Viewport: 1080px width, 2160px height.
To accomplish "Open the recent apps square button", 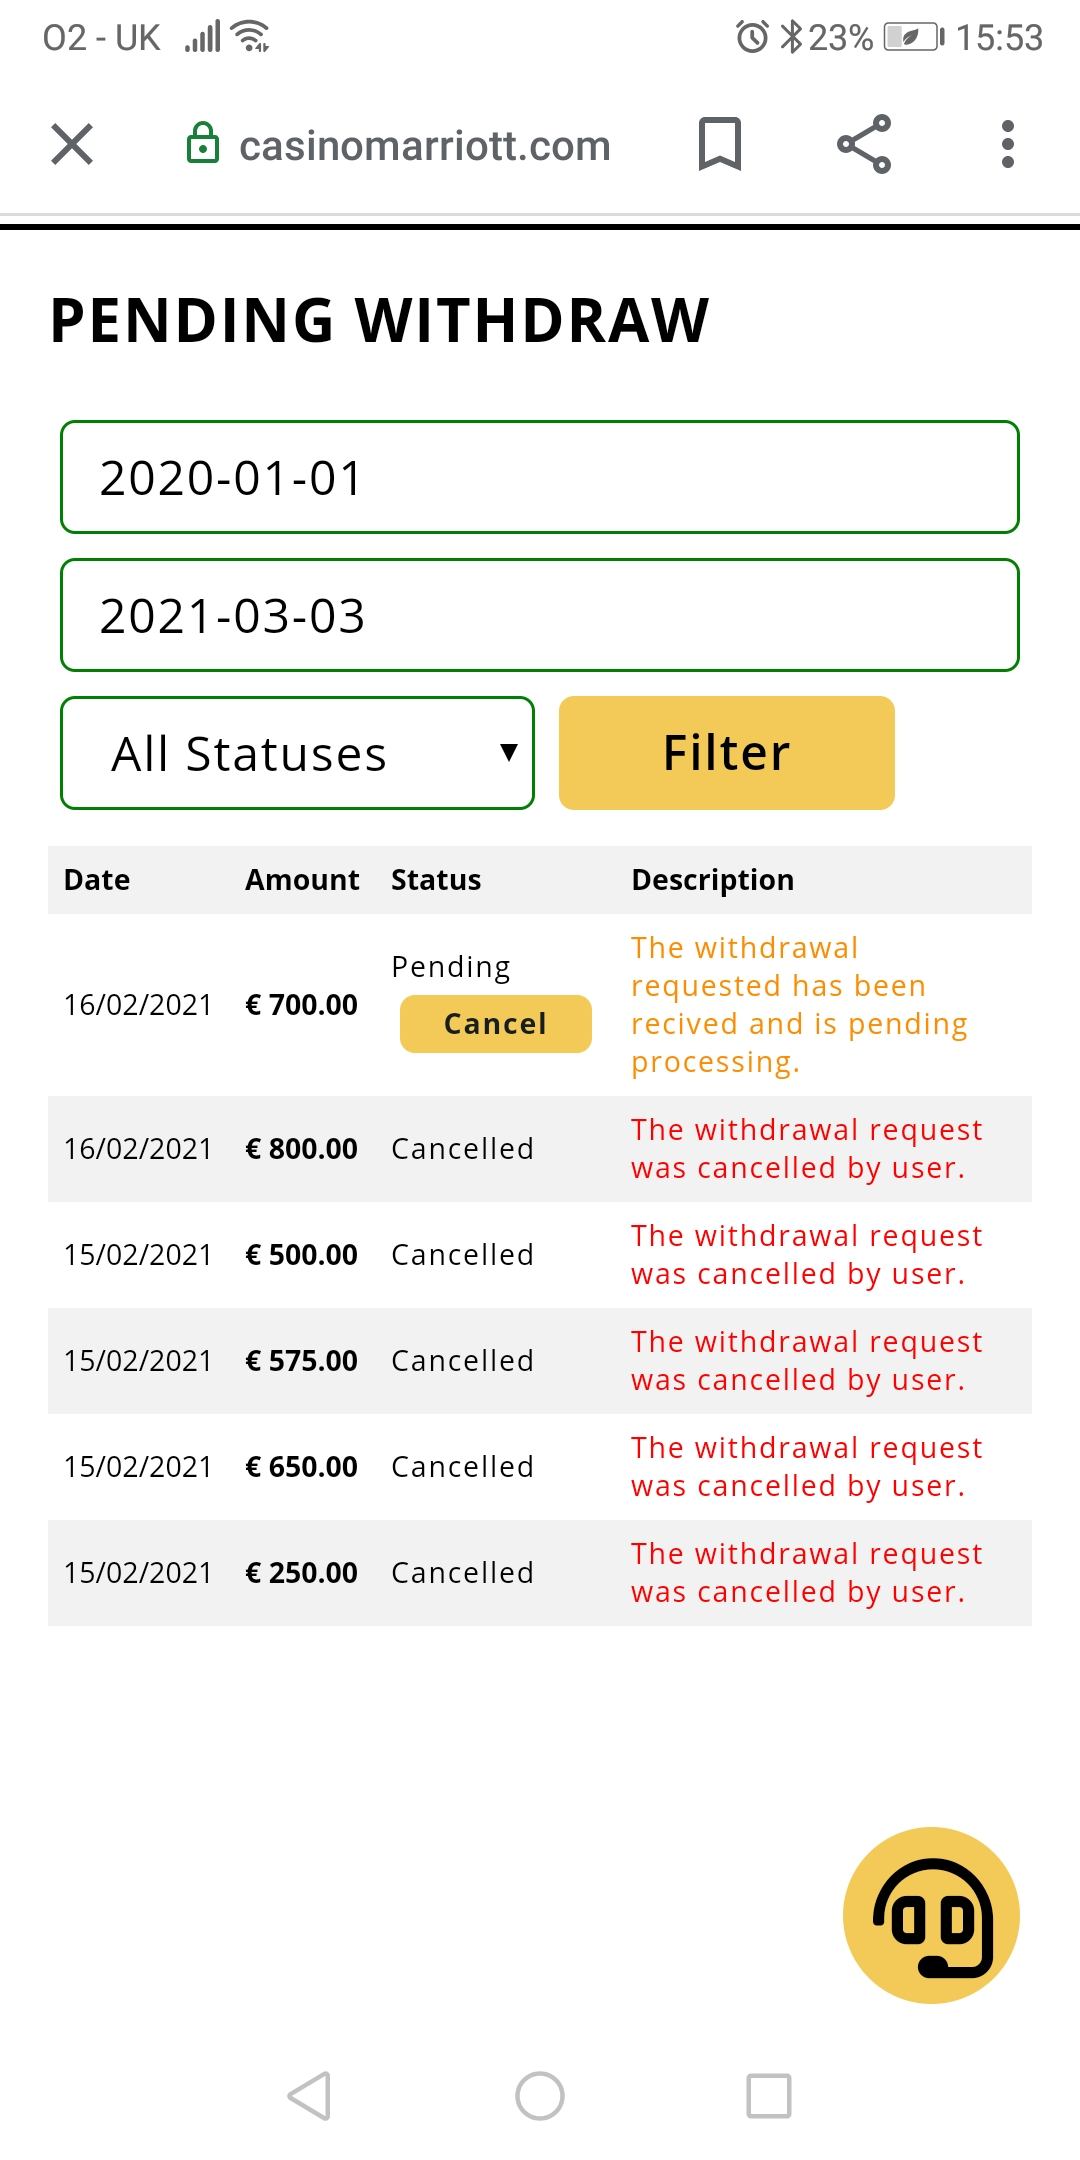I will click(x=769, y=2095).
